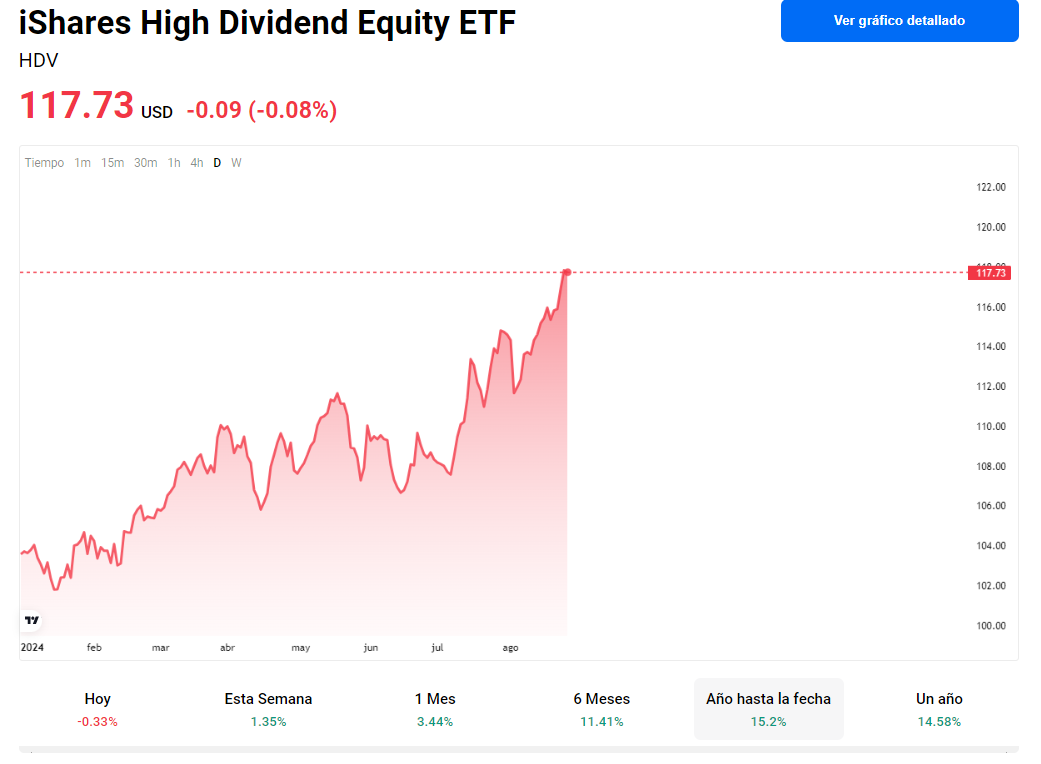Image resolution: width=1041 pixels, height=764 pixels.
Task: Select the 1m timeframe interval
Action: point(82,163)
